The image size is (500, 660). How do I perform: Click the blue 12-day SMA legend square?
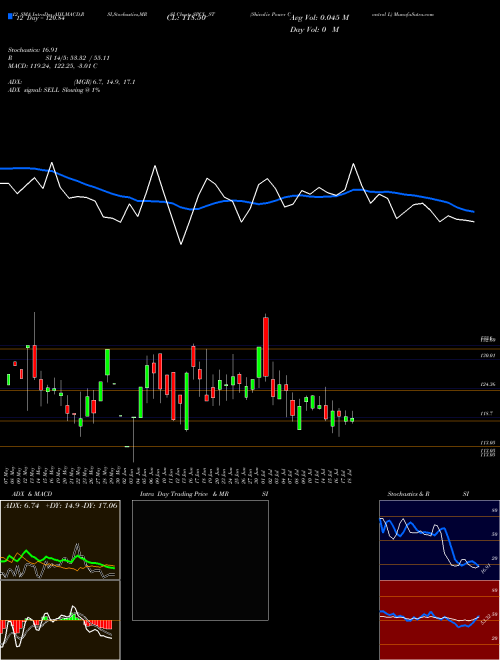click(11, 17)
